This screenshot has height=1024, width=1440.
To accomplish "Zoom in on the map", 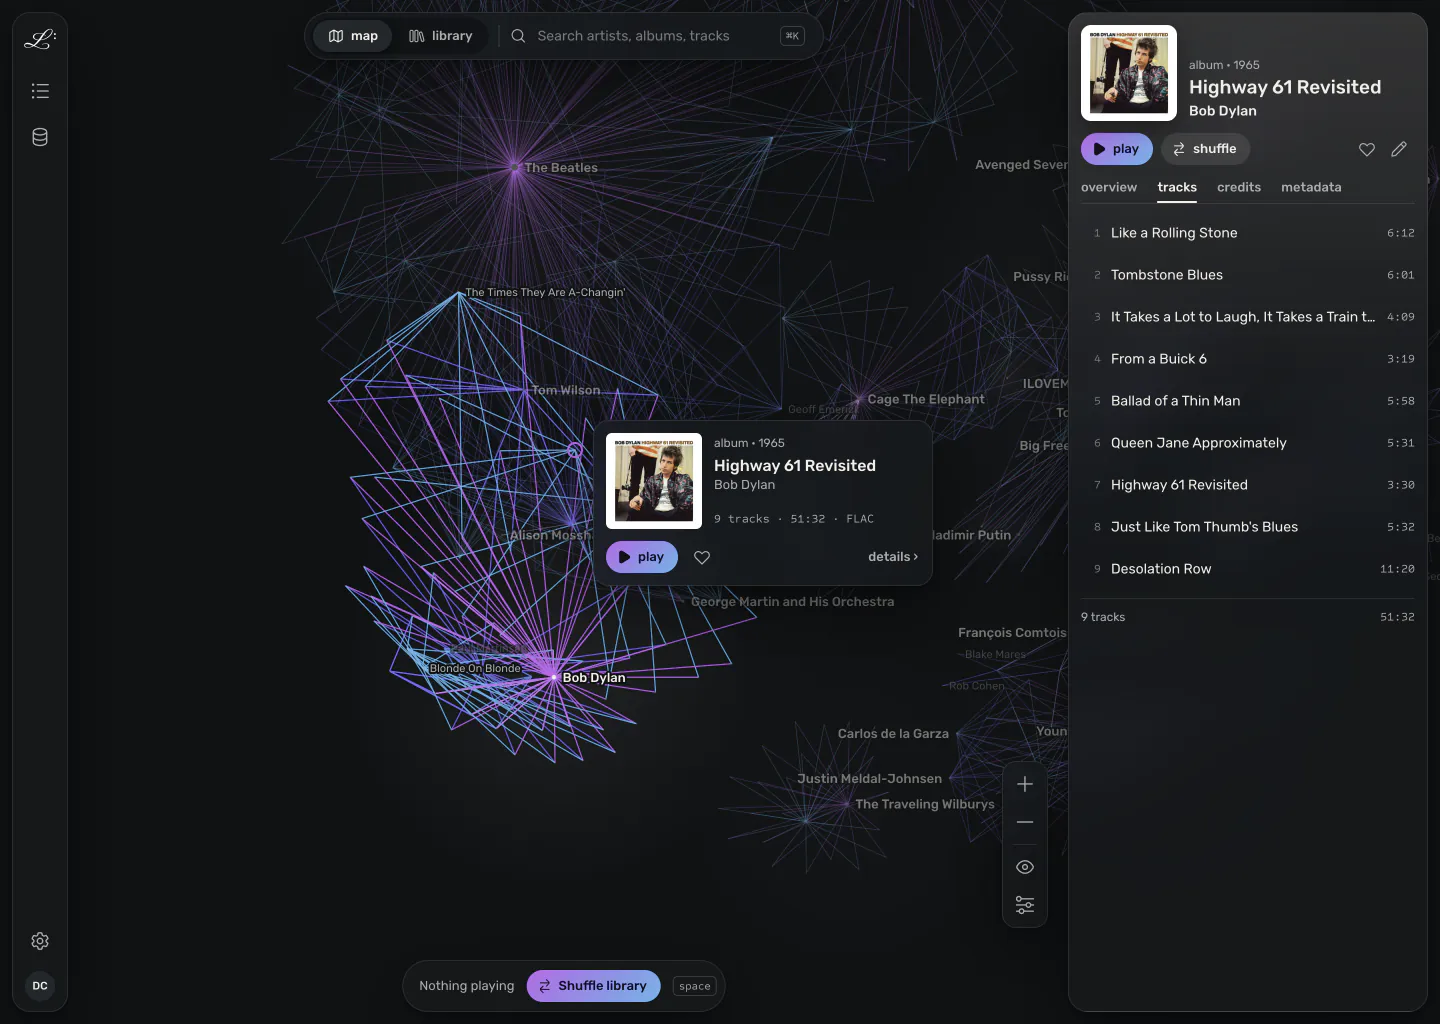I will (x=1025, y=784).
